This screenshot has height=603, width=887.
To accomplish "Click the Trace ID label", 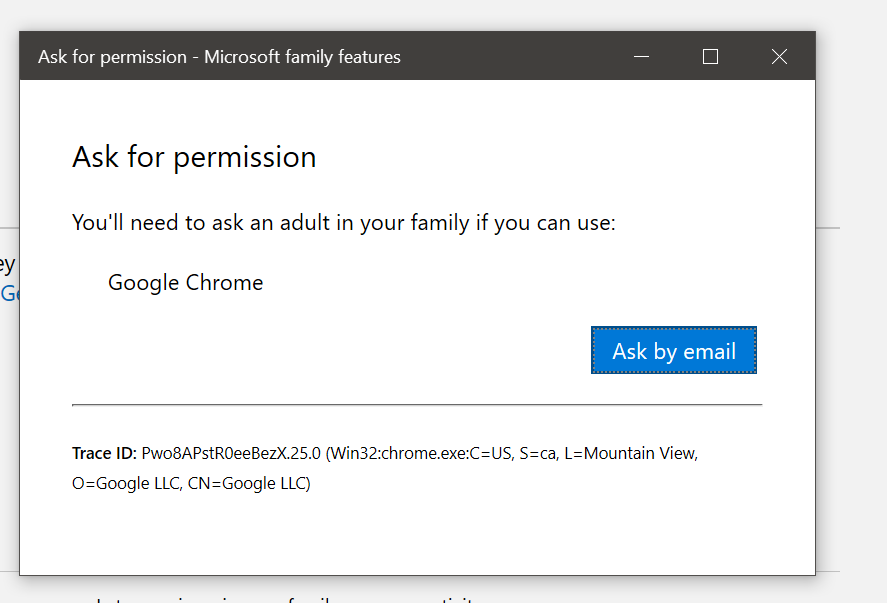I will [104, 453].
